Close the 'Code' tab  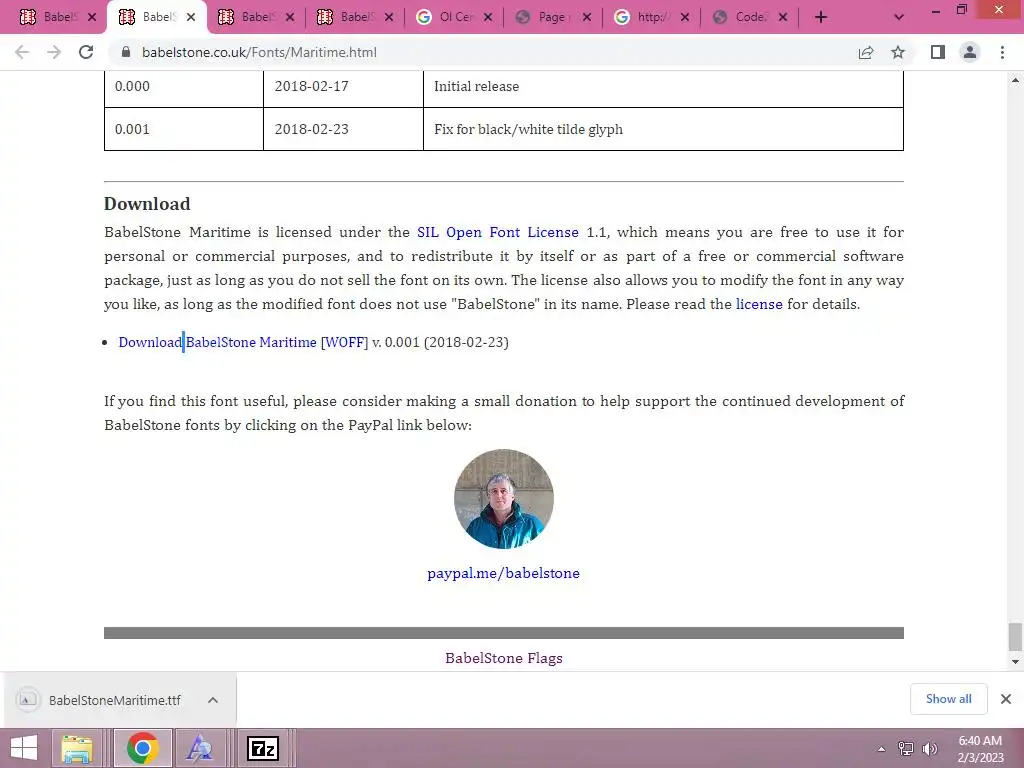[783, 18]
